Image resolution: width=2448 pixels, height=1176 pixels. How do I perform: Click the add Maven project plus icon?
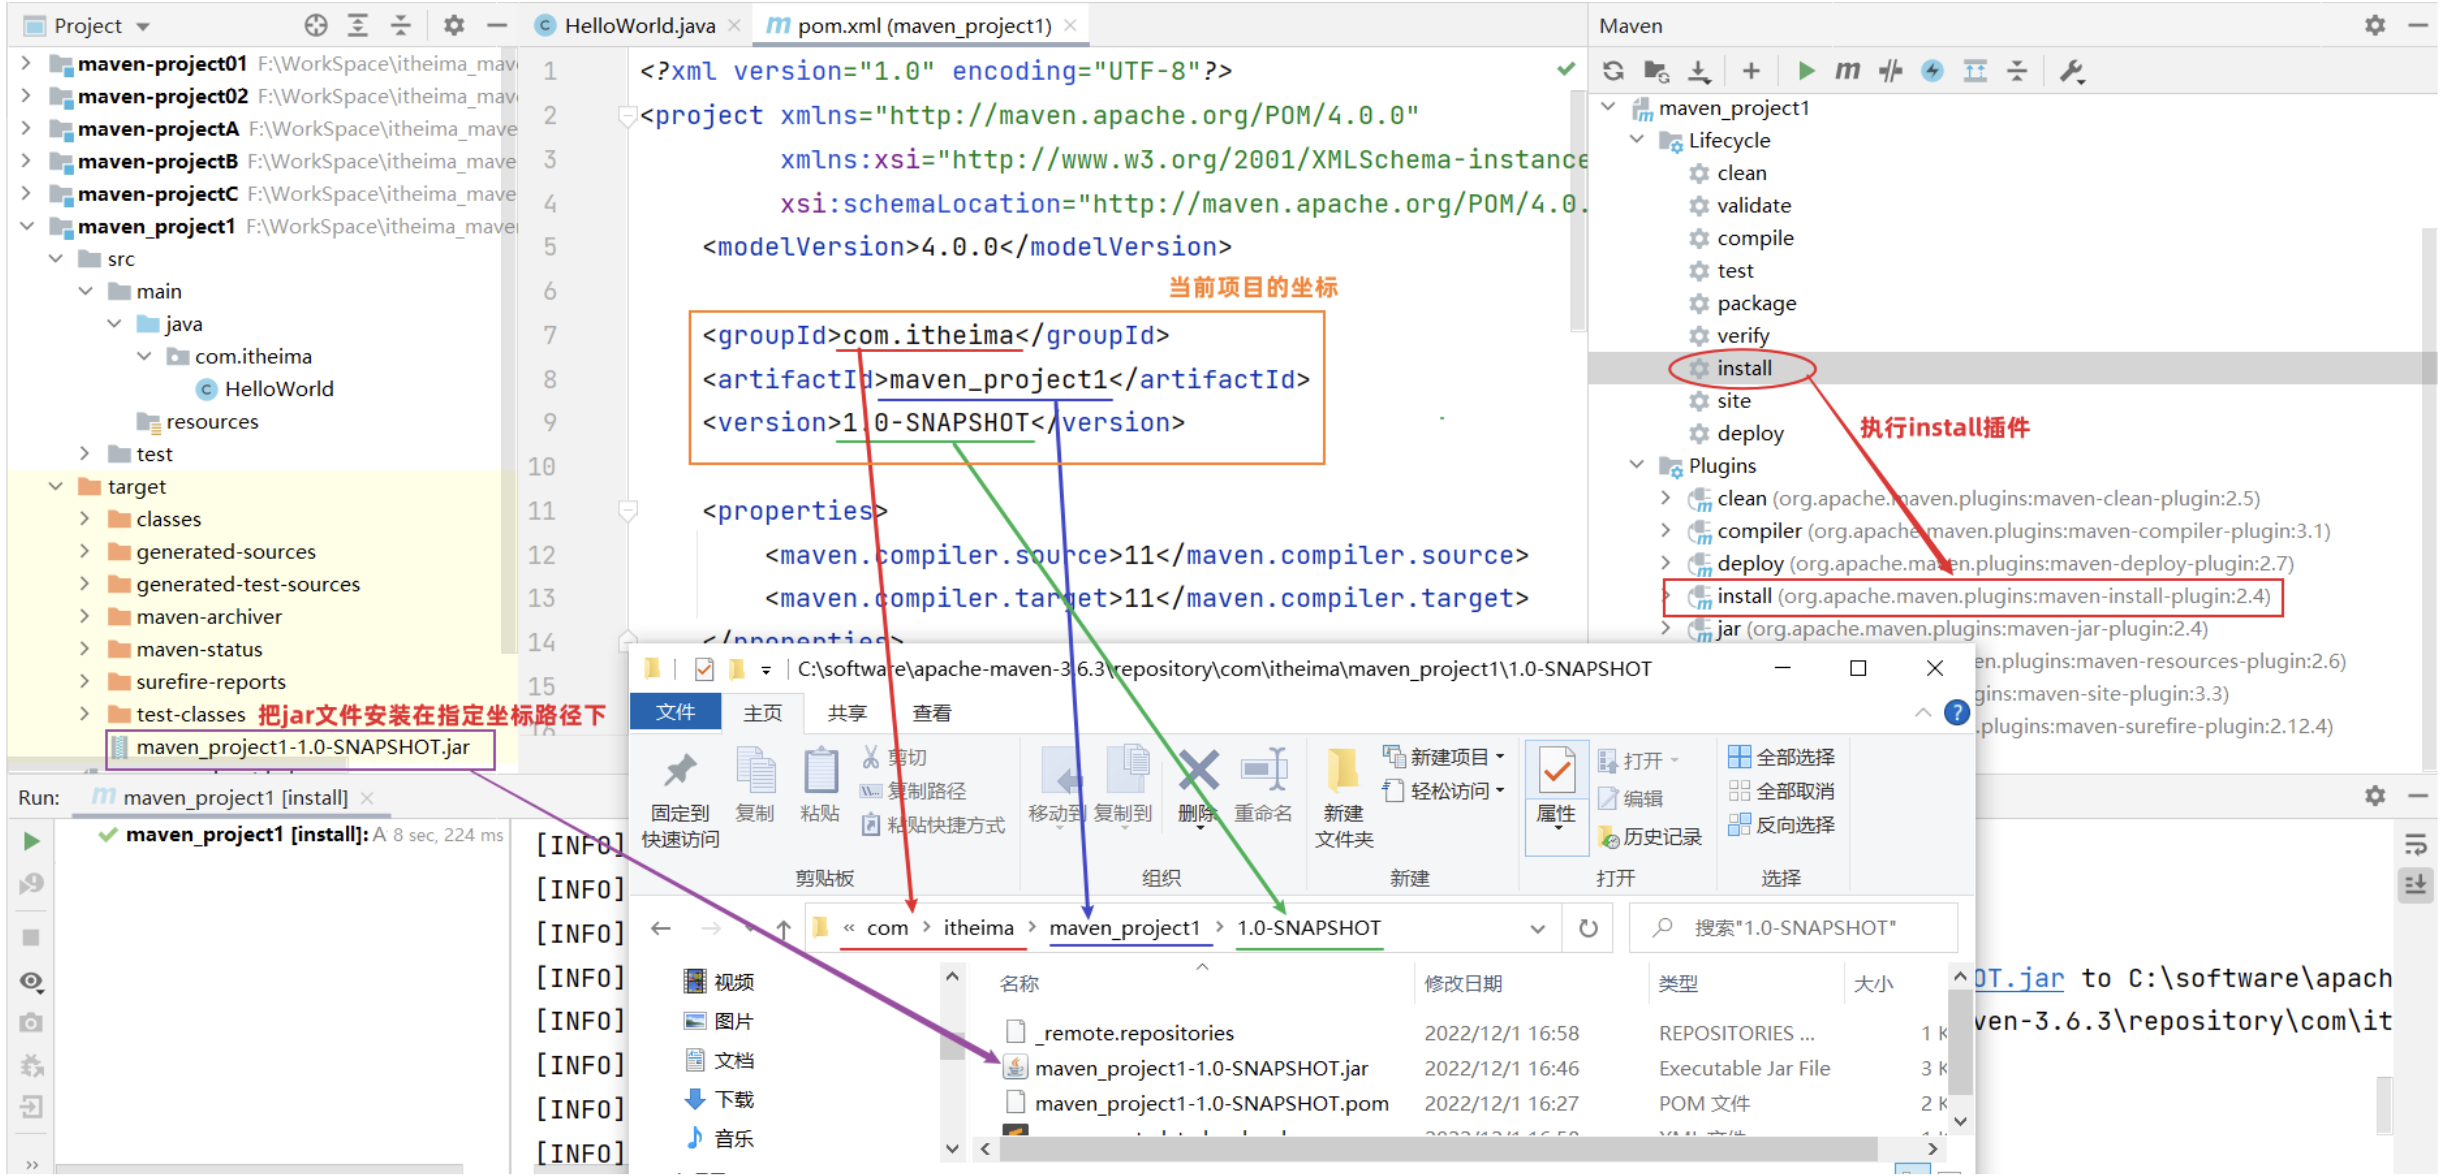click(x=1750, y=71)
